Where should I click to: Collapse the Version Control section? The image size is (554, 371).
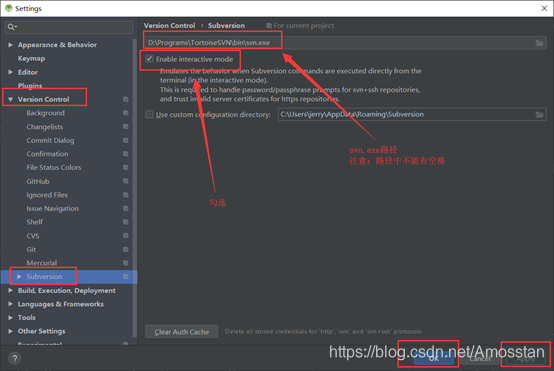(x=11, y=100)
